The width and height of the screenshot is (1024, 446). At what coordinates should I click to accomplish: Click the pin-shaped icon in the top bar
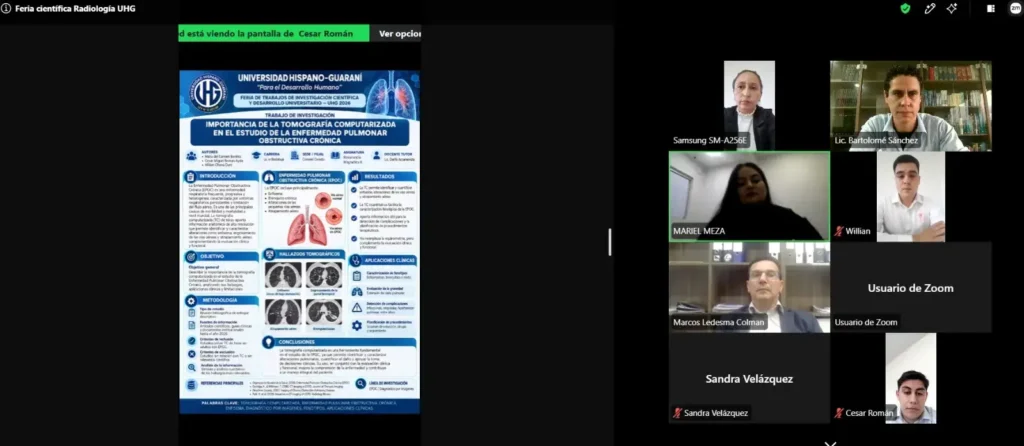click(x=930, y=8)
